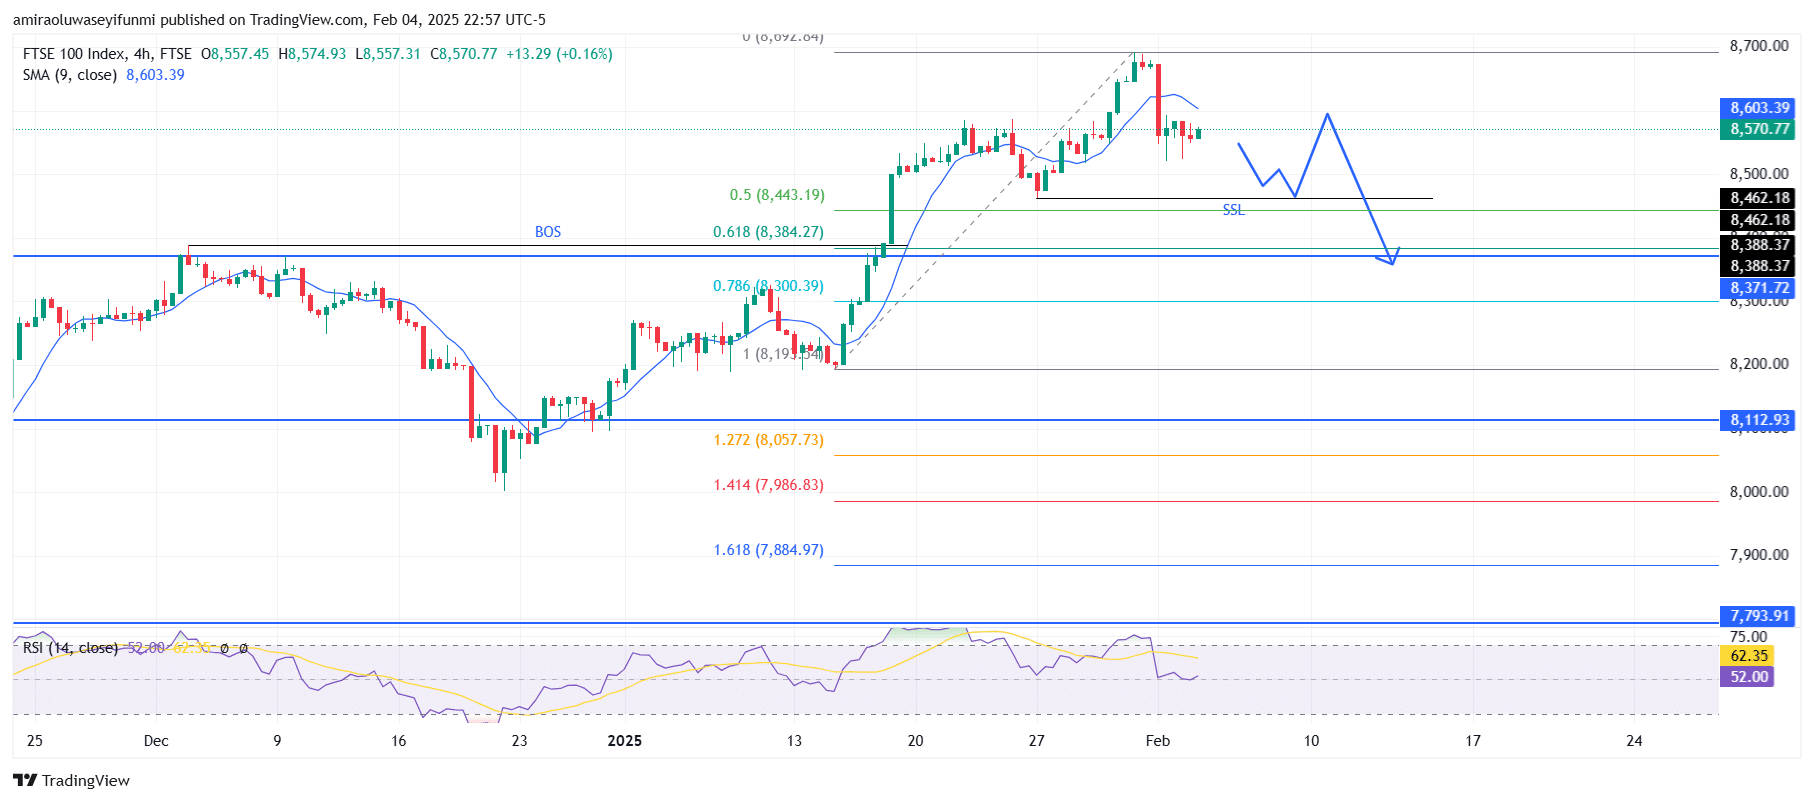Viewport: 1814px width, 802px height.
Task: Click the 10 date label on time axis
Action: [1311, 741]
